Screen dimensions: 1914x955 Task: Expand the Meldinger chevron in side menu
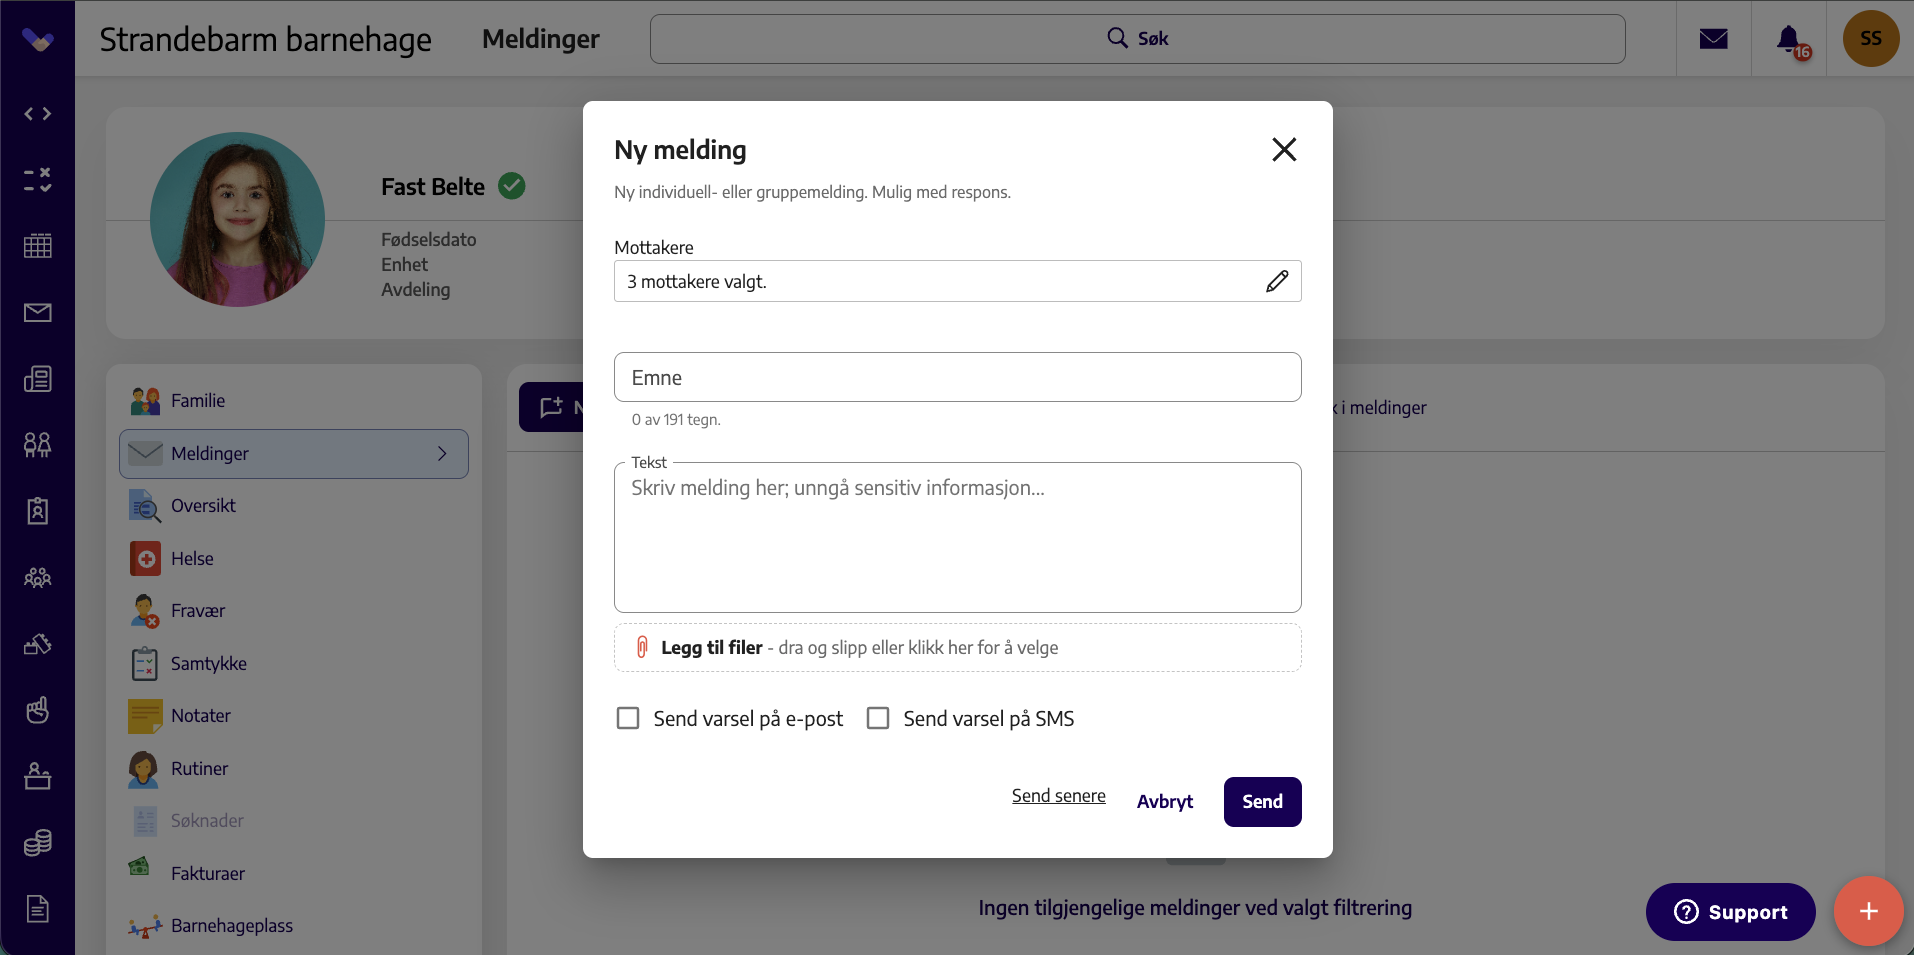[x=442, y=454]
